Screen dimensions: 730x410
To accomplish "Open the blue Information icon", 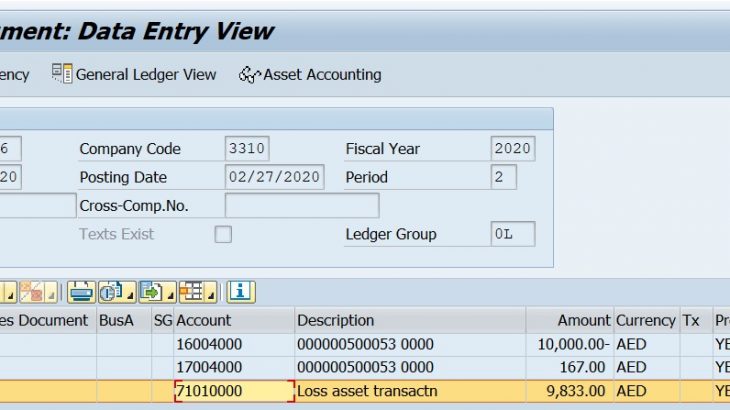I will click(241, 292).
